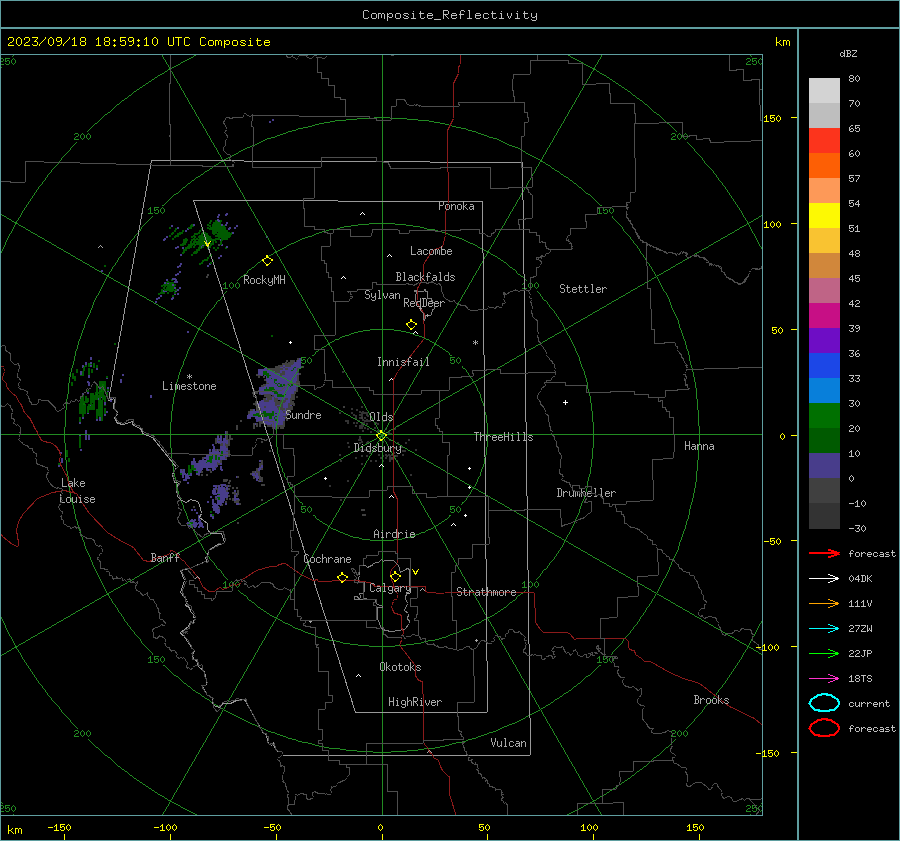The height and width of the screenshot is (841, 900).
Task: Click the Okotoks label
Action: click(x=400, y=667)
